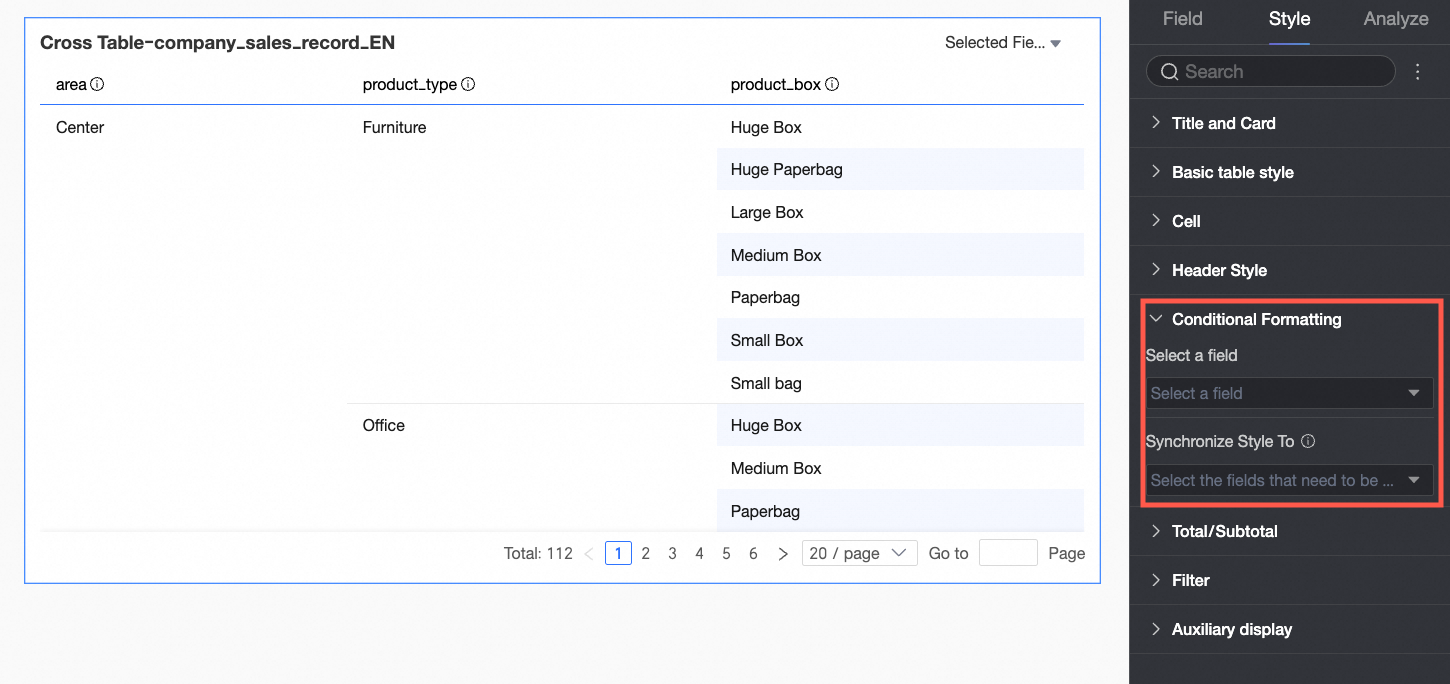Screen dimensions: 1450x684
Task: Click the info icon beside product_box header
Action: pyautogui.click(x=832, y=85)
